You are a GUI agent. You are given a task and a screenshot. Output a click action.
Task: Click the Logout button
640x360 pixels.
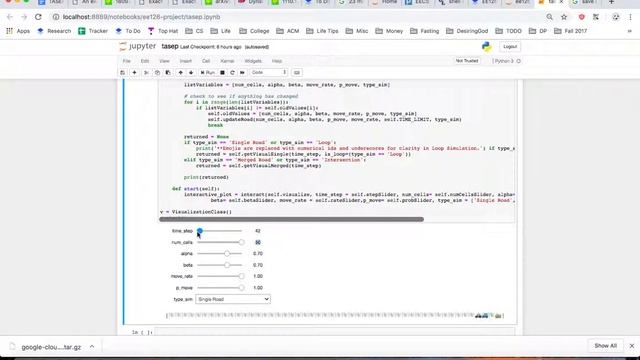(x=510, y=47)
